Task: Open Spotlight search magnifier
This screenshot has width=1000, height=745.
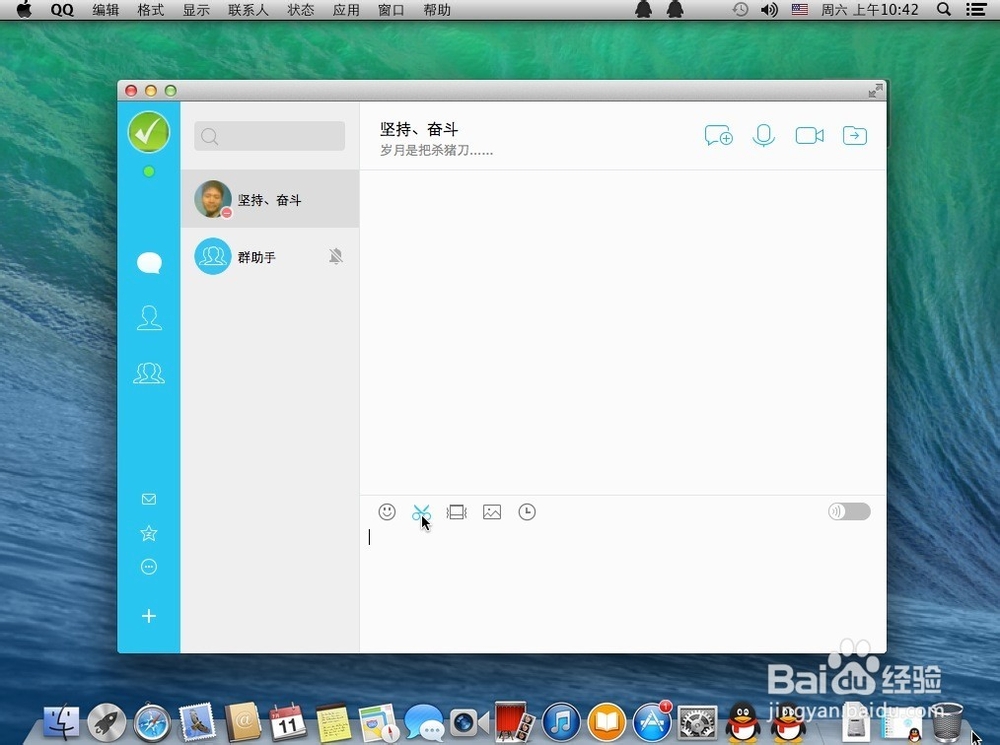Action: [944, 10]
